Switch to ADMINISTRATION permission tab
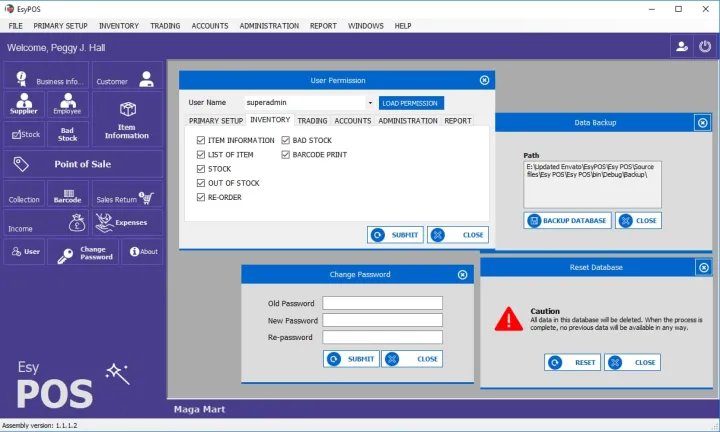The height and width of the screenshot is (432, 720). 408,121
